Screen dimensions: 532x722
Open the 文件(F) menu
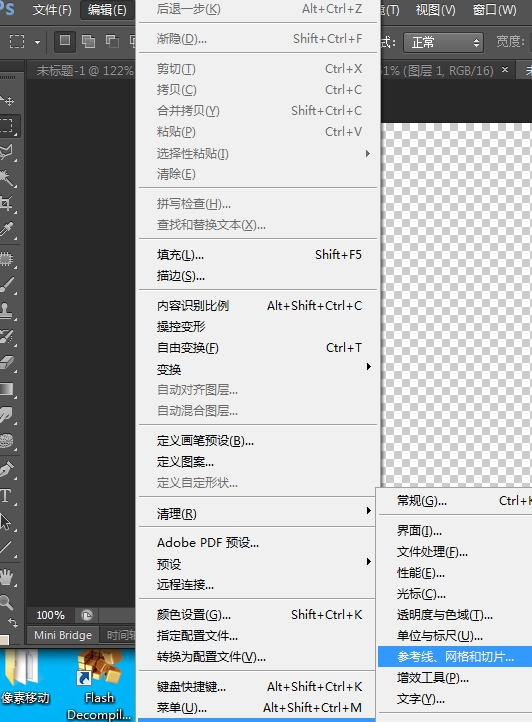pyautogui.click(x=52, y=10)
